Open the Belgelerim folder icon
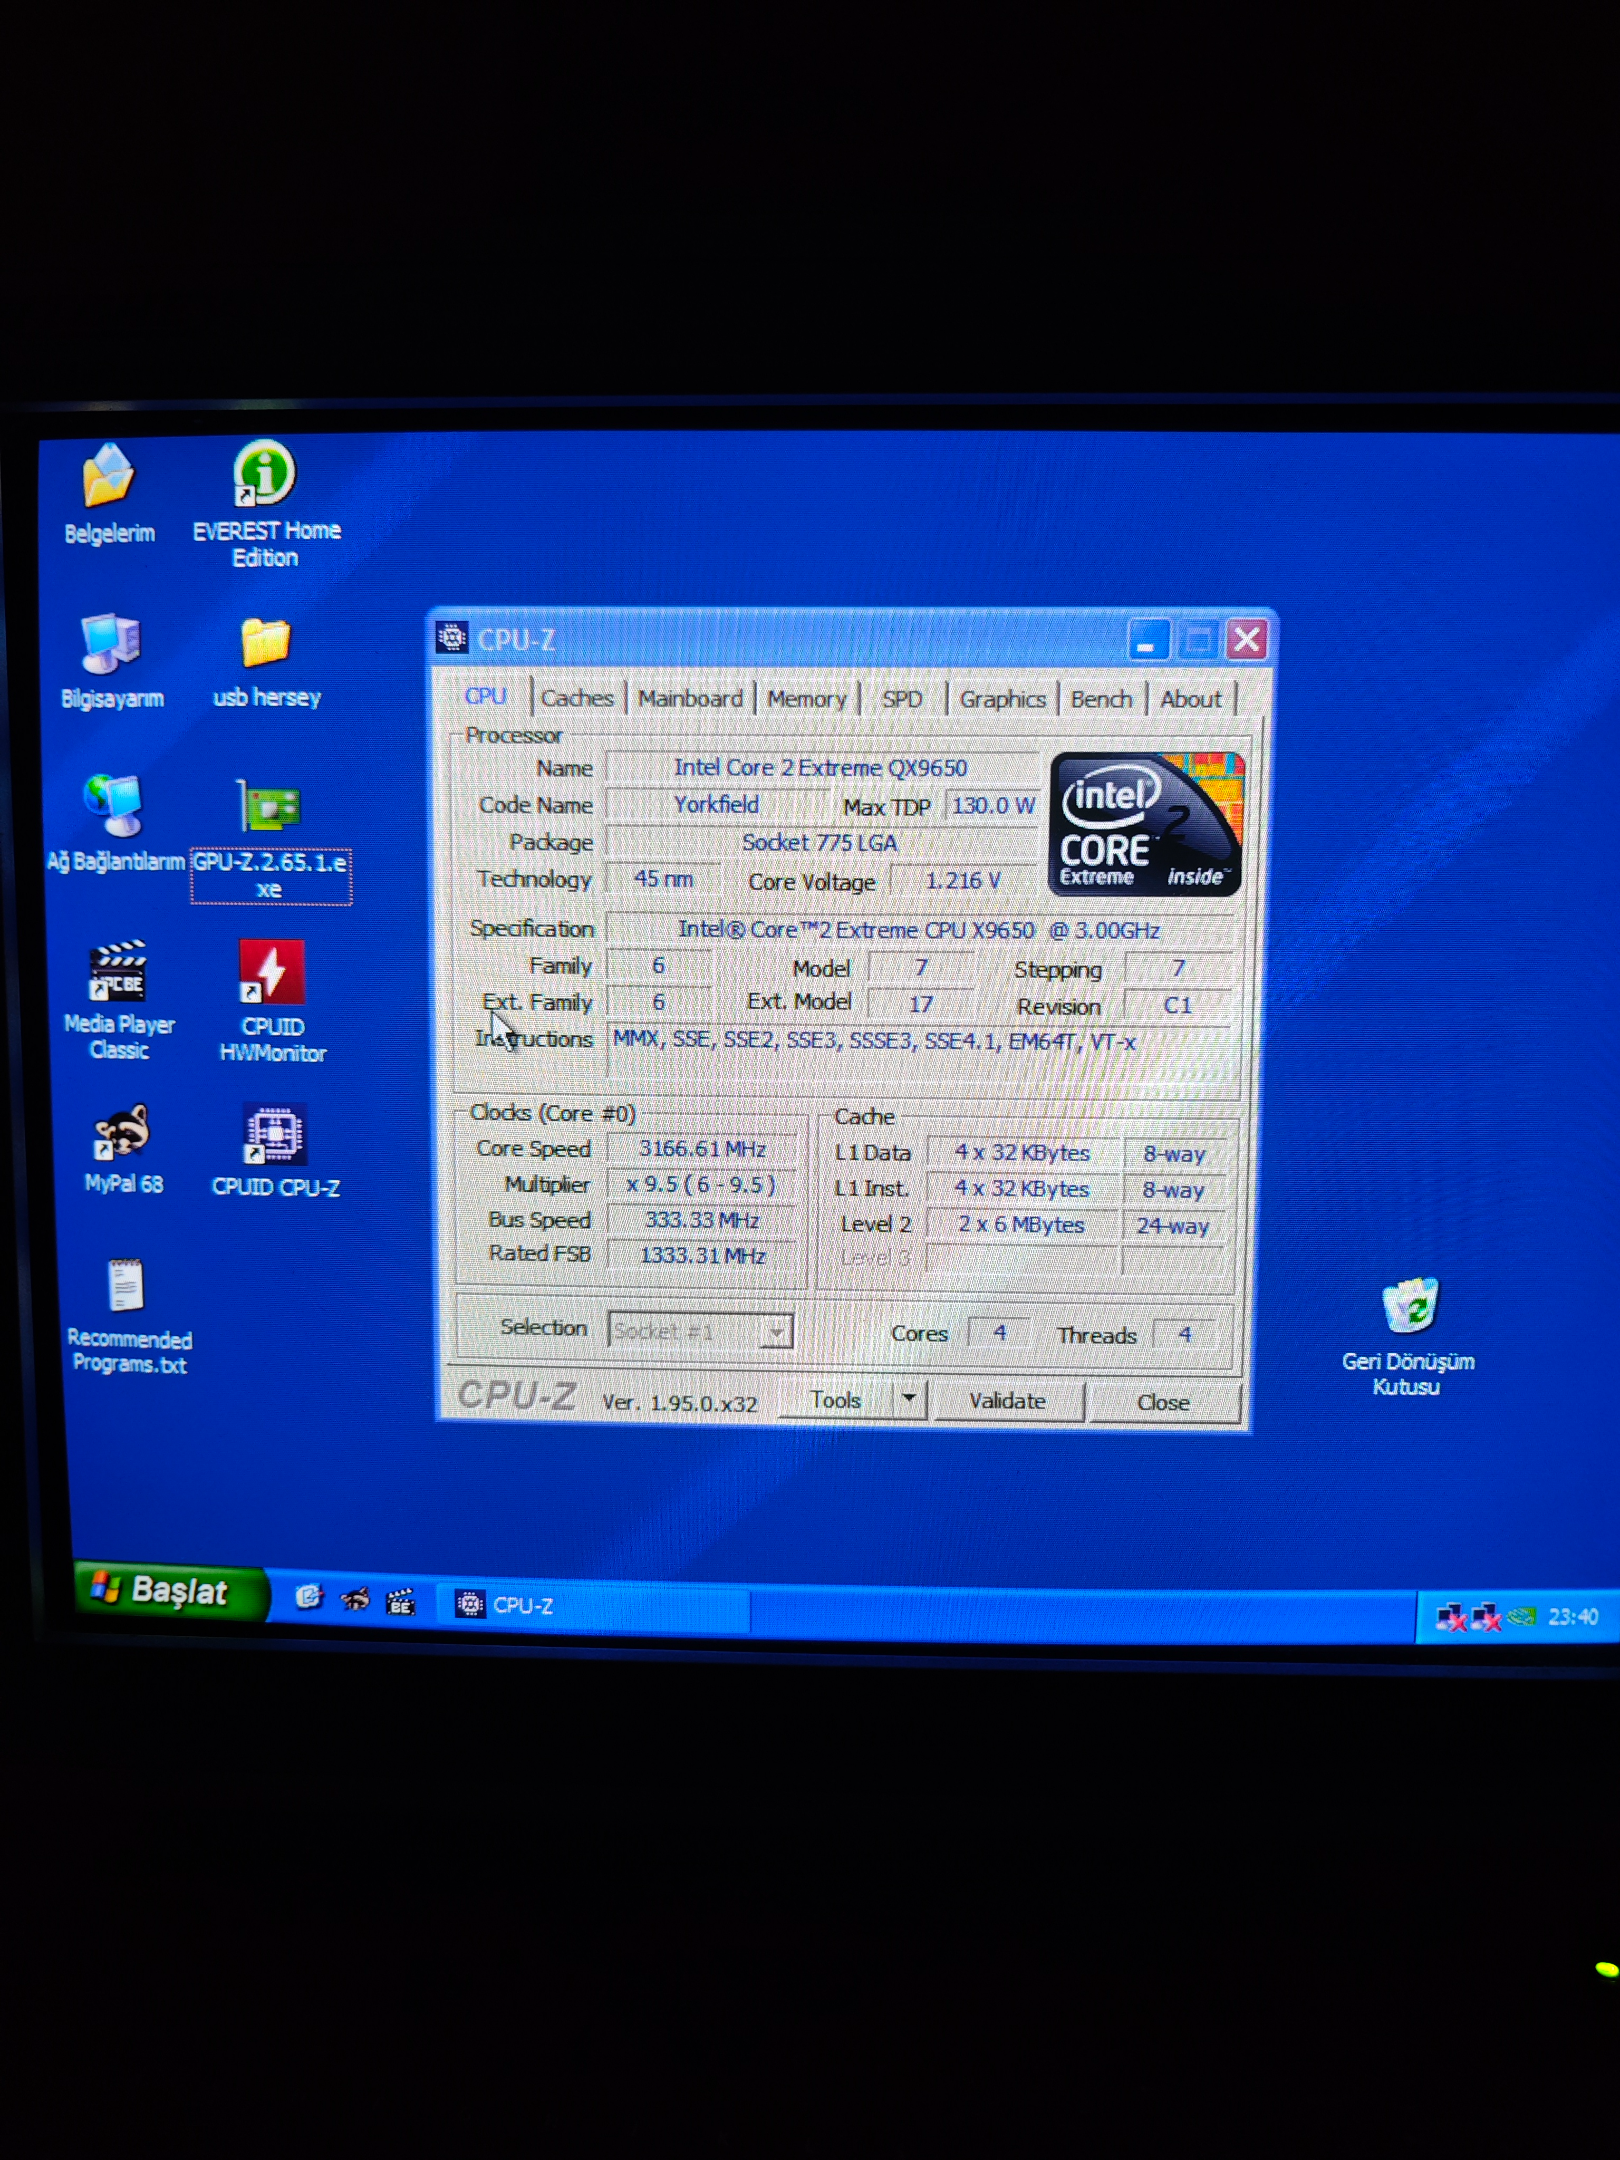 click(x=108, y=476)
